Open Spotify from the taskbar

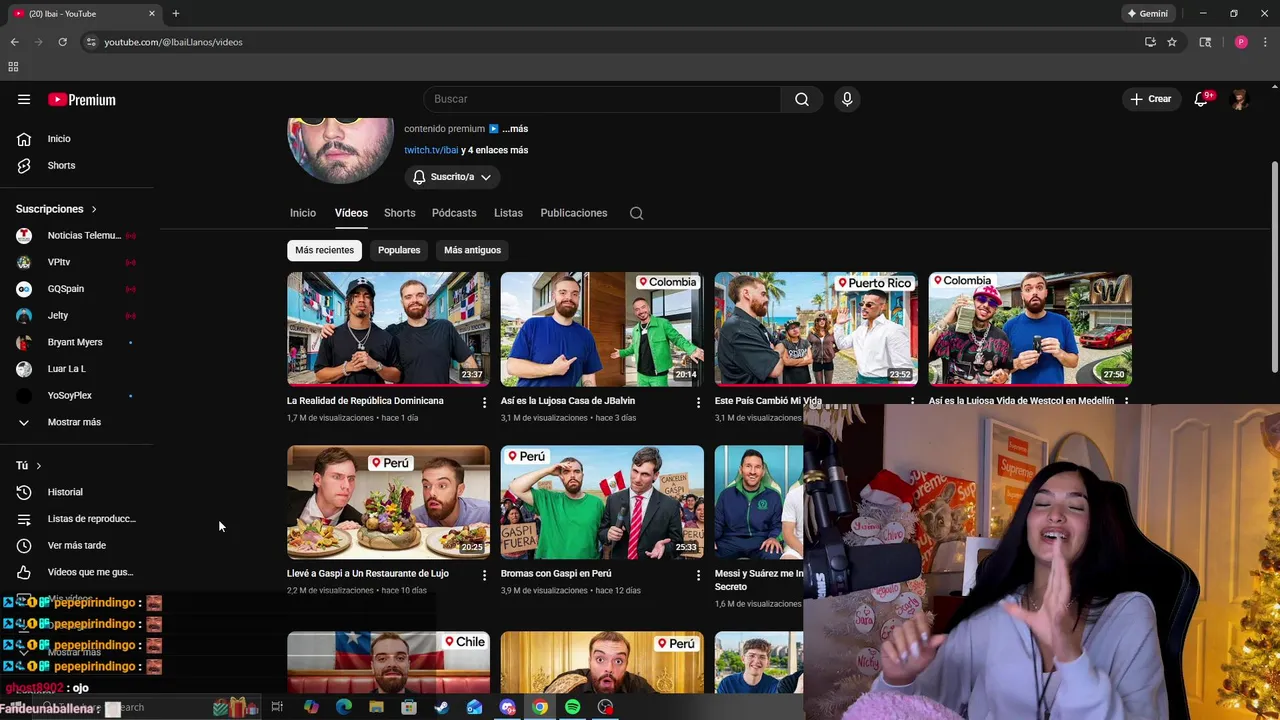tap(572, 707)
